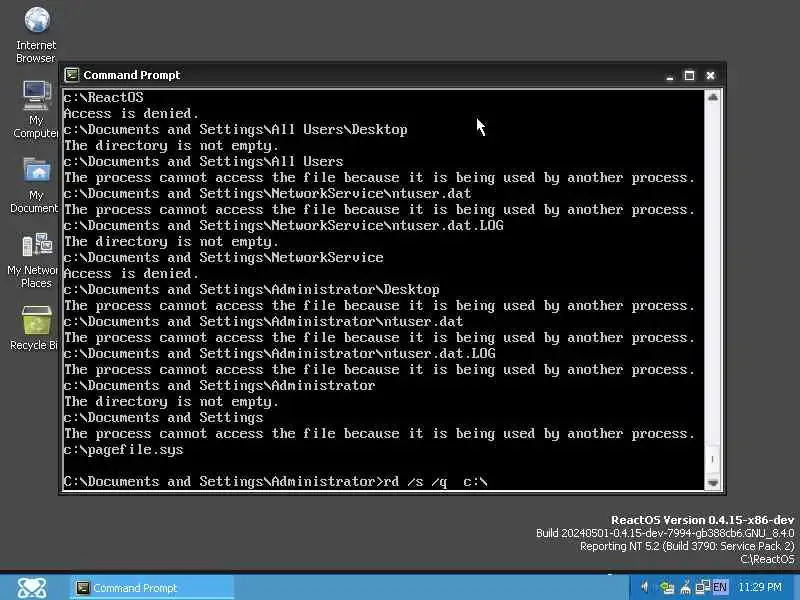Screen dimensions: 800x600
Task: Click the line ending 'NetworkService\ntuser.dat.LOG'
Action: [x=284, y=225]
